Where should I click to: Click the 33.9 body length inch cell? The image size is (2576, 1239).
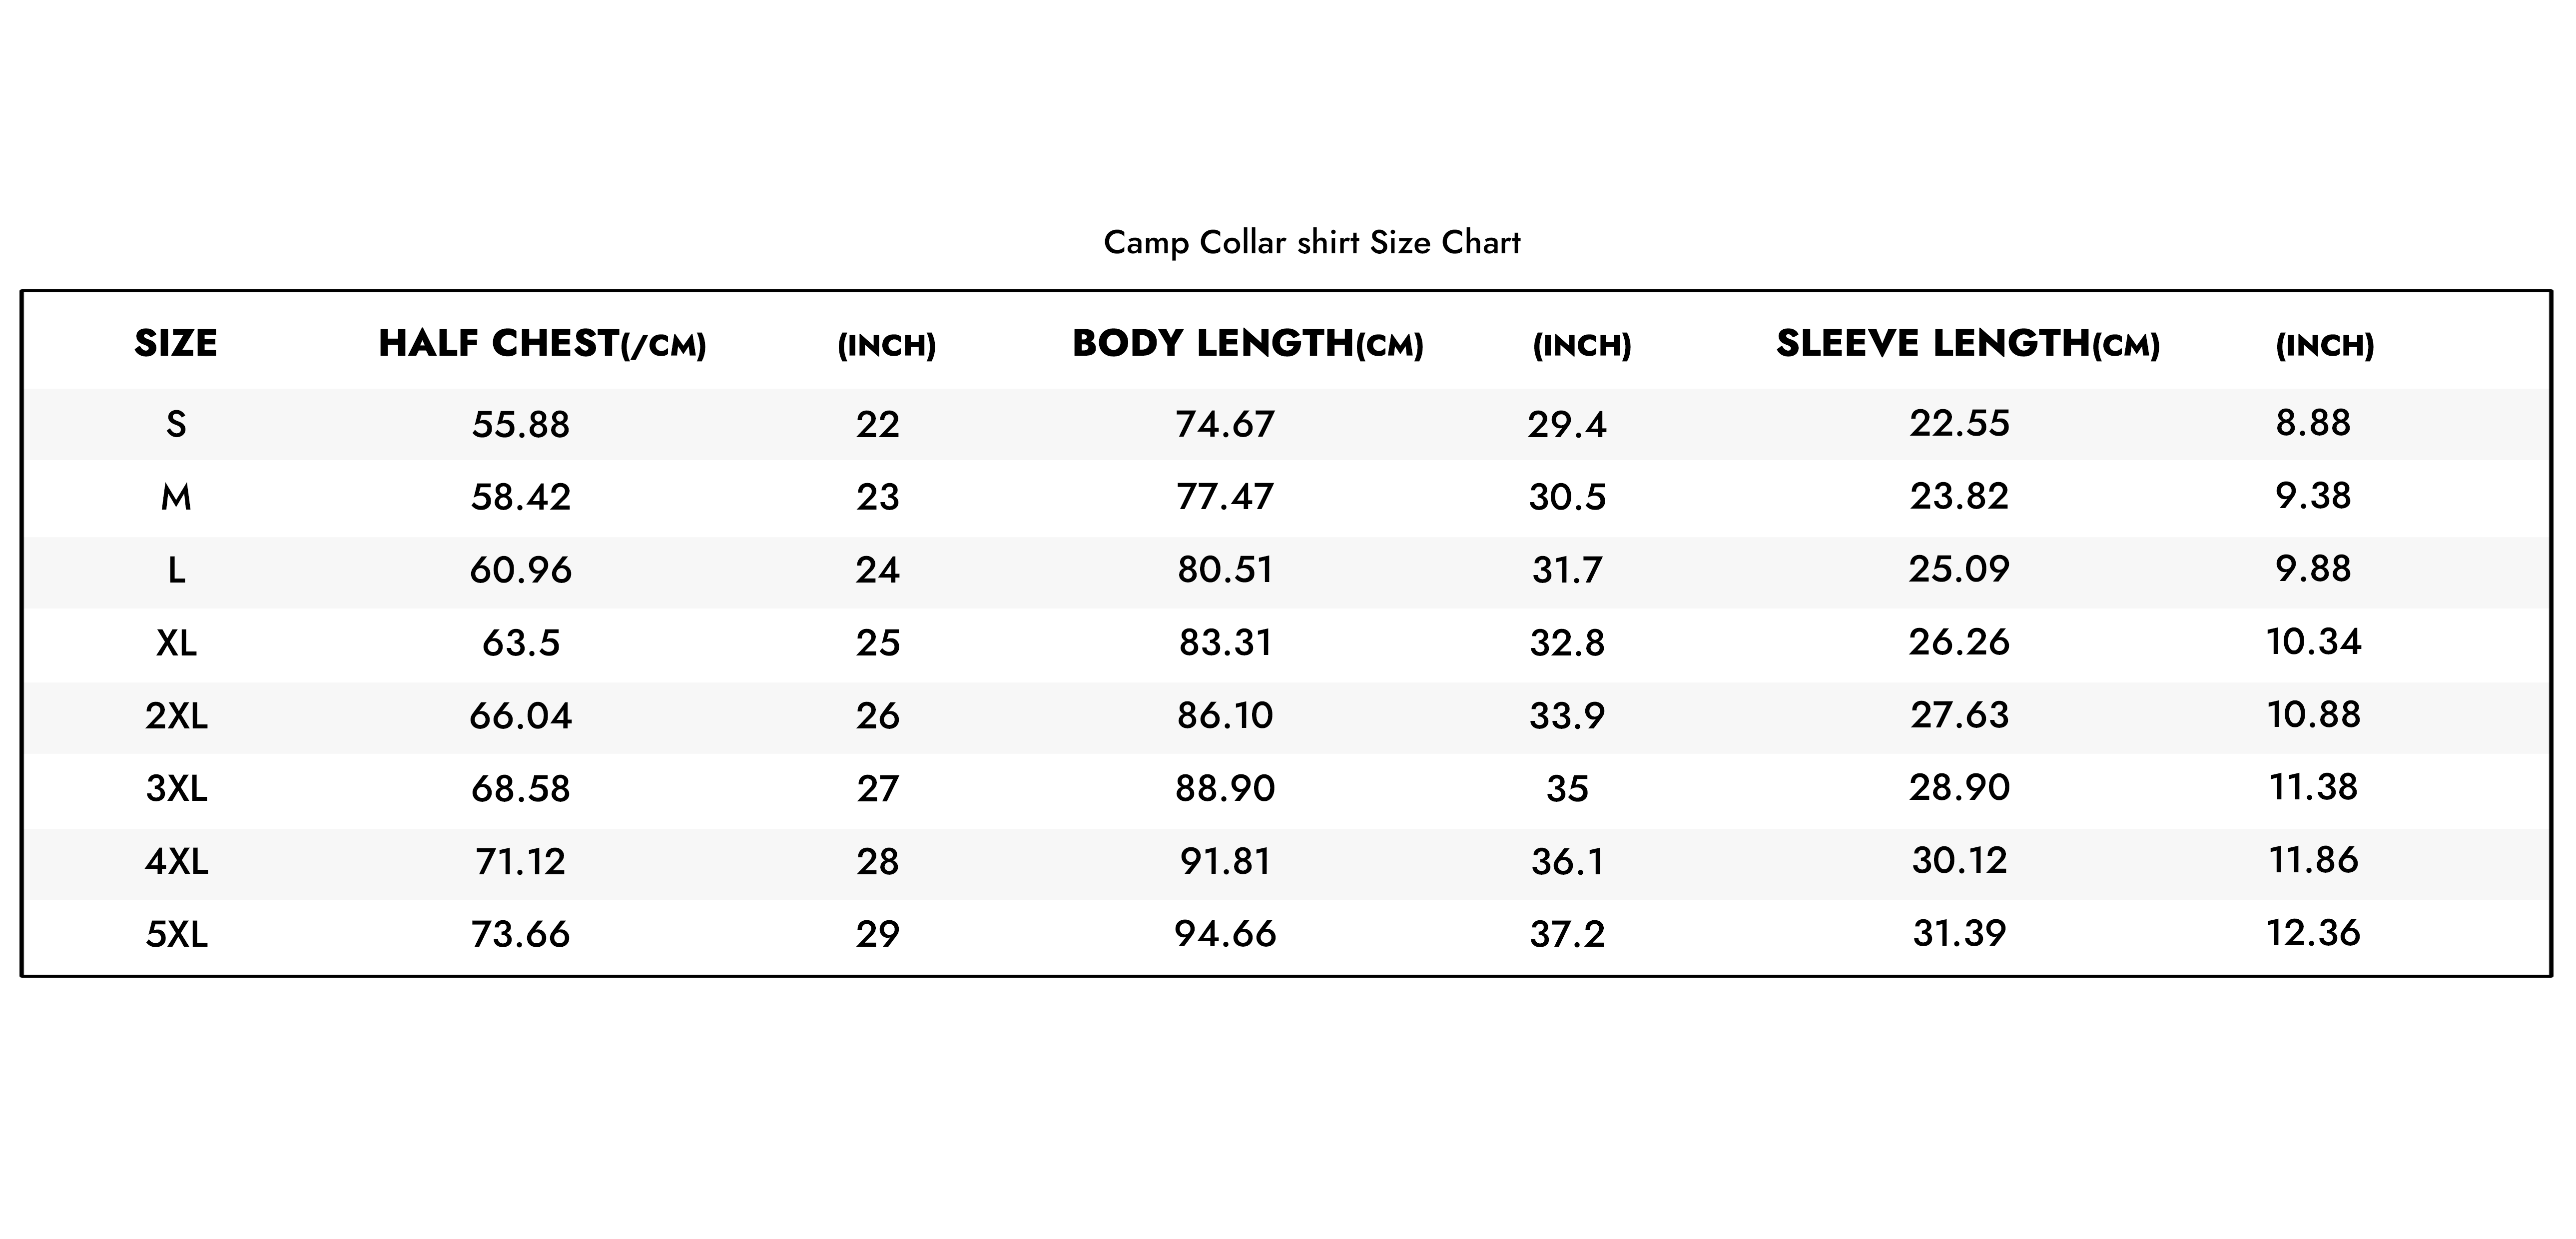(x=1567, y=716)
